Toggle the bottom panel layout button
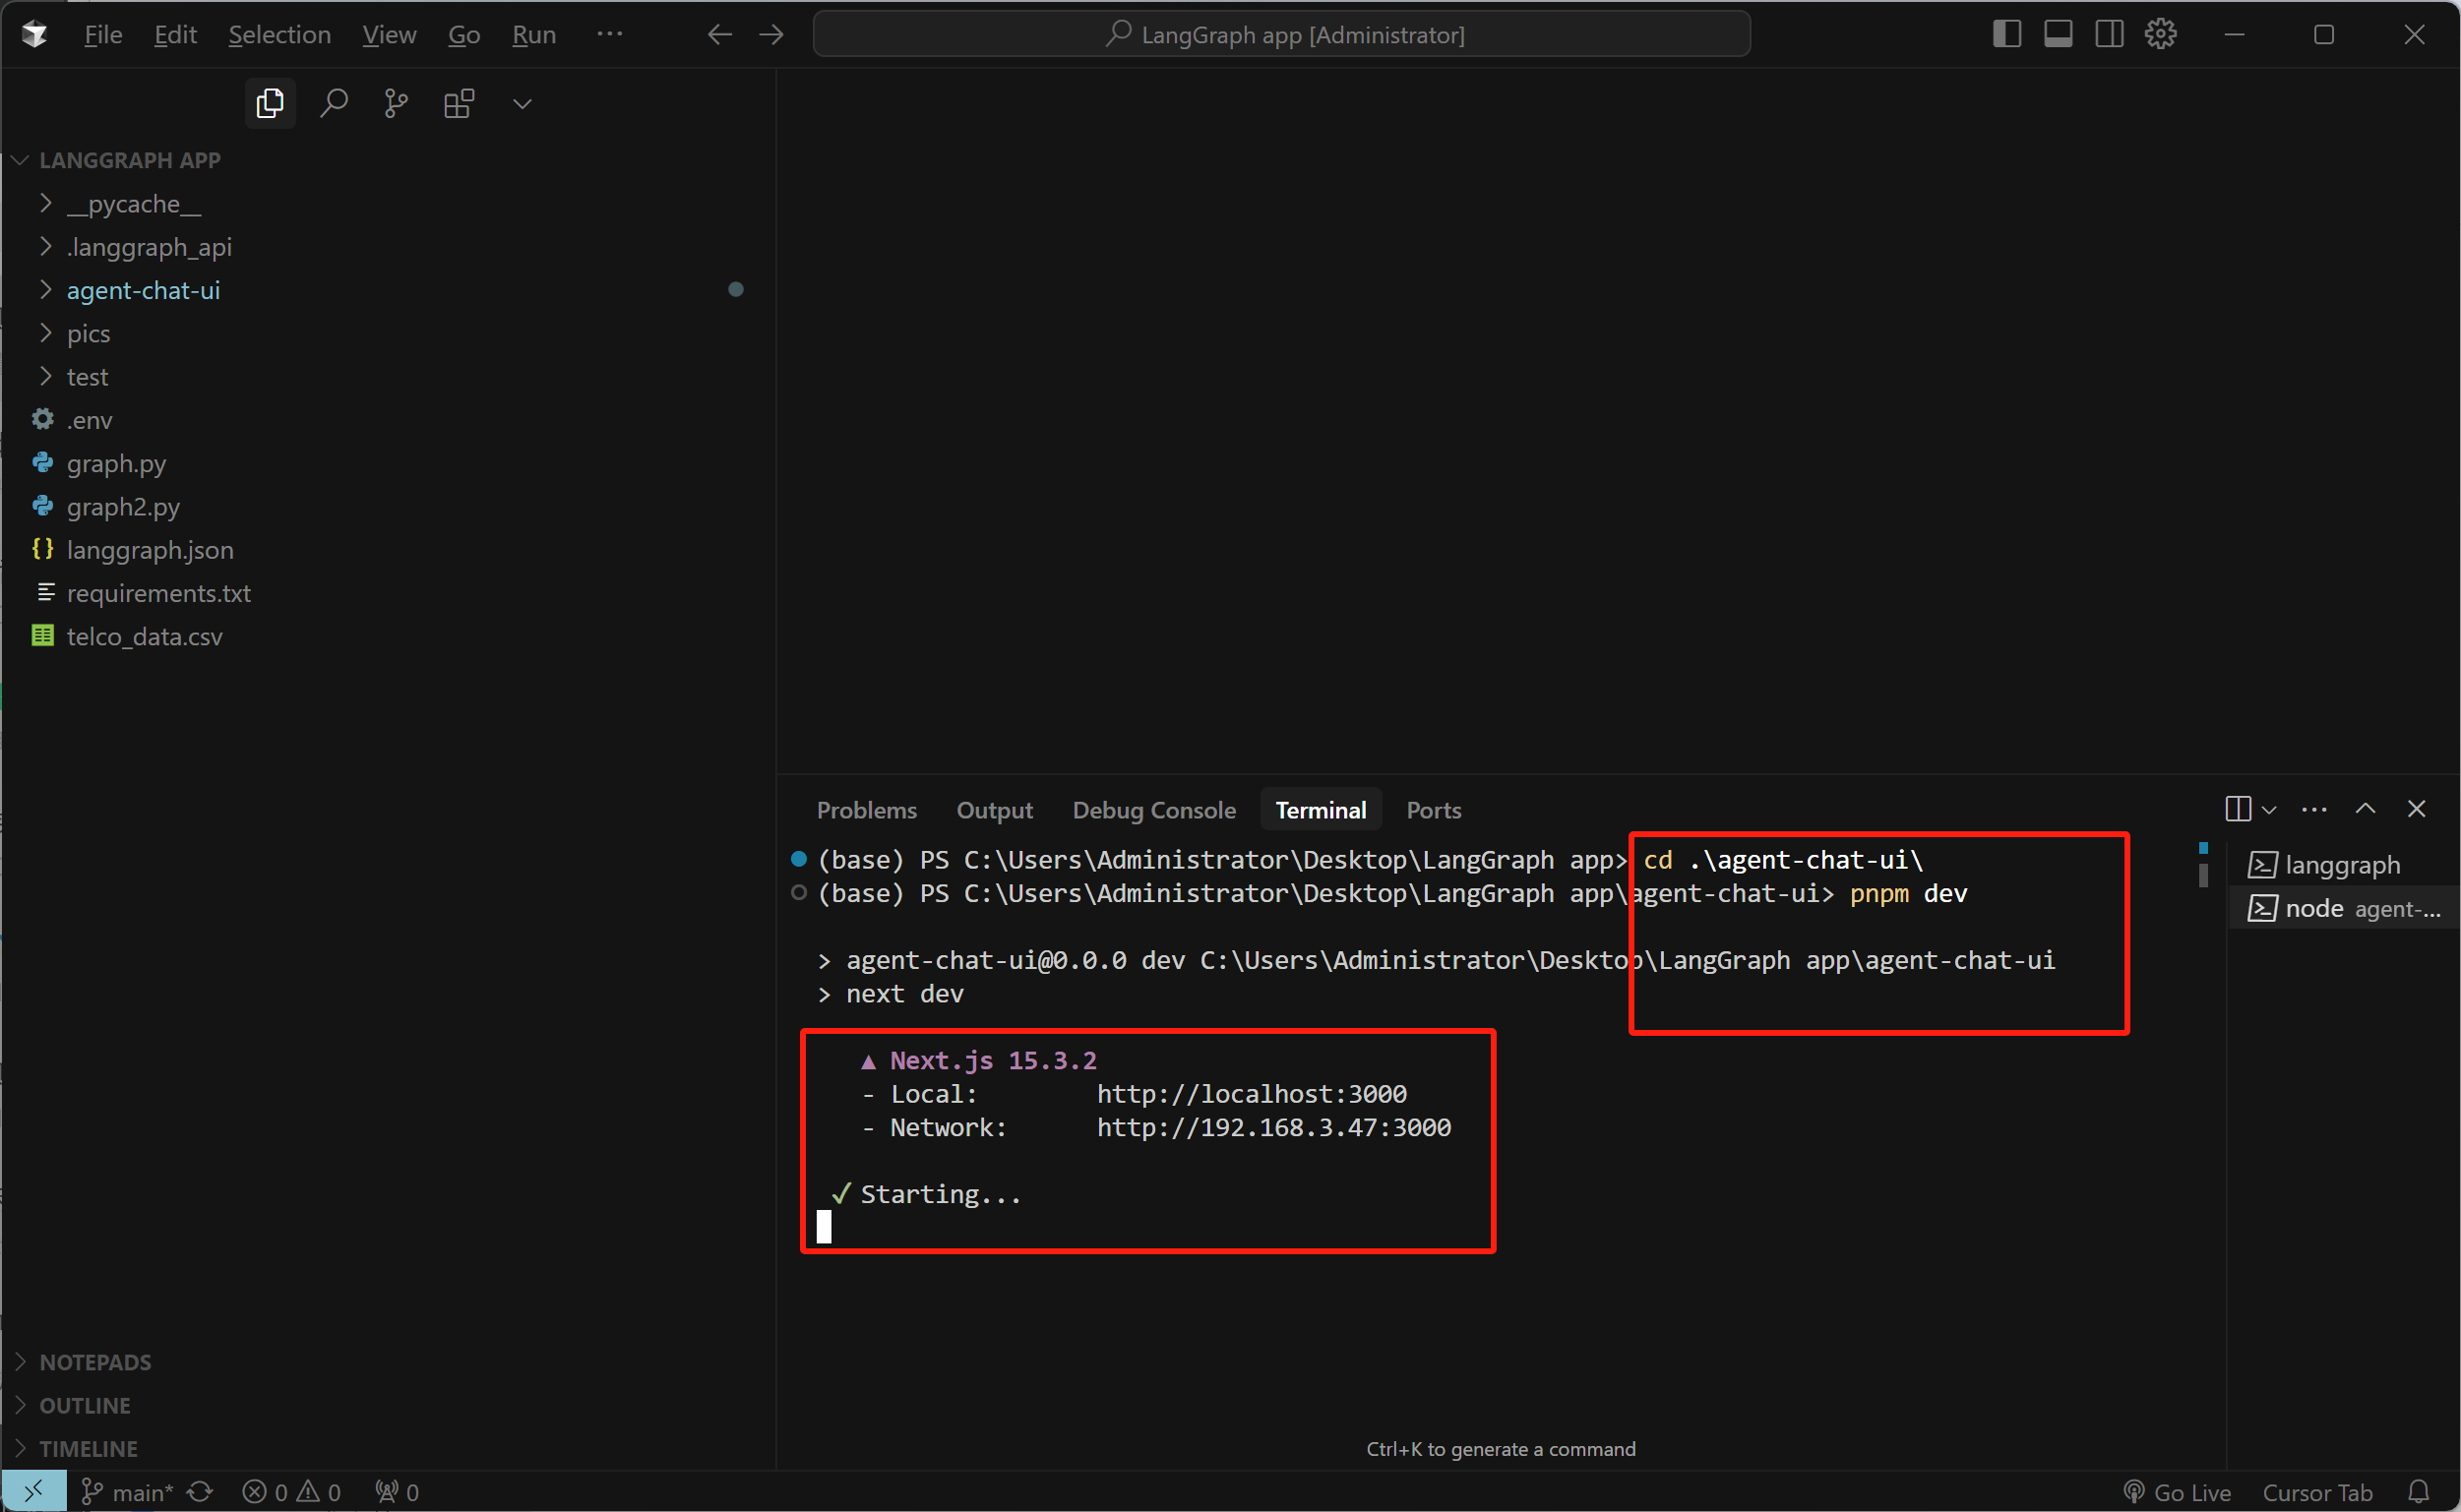 (x=2058, y=34)
